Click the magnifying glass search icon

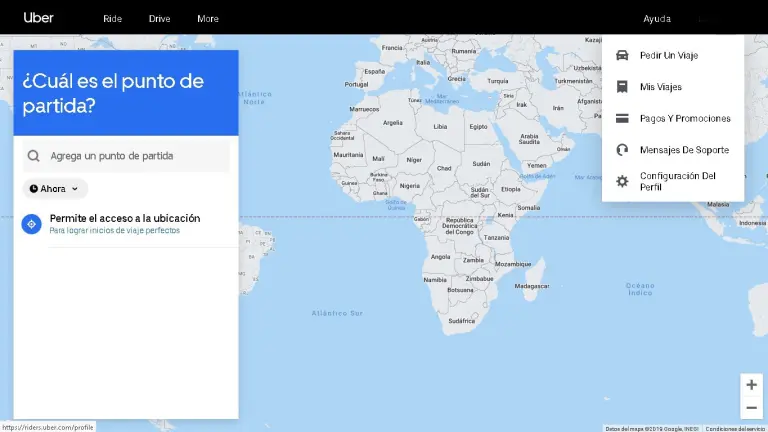pos(34,156)
